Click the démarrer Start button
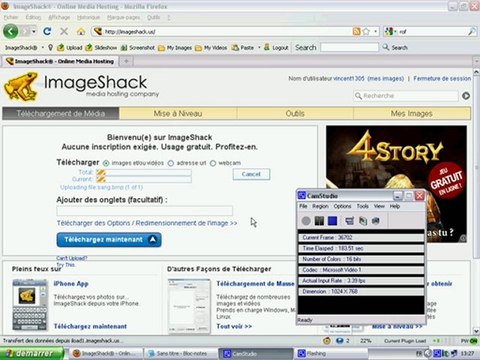480x360 pixels. (x=32, y=353)
